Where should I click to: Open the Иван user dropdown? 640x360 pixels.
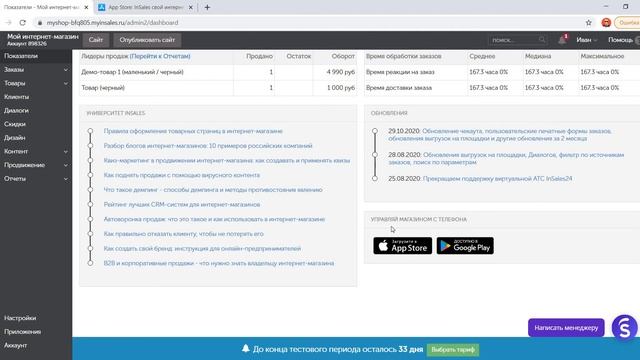coord(587,40)
